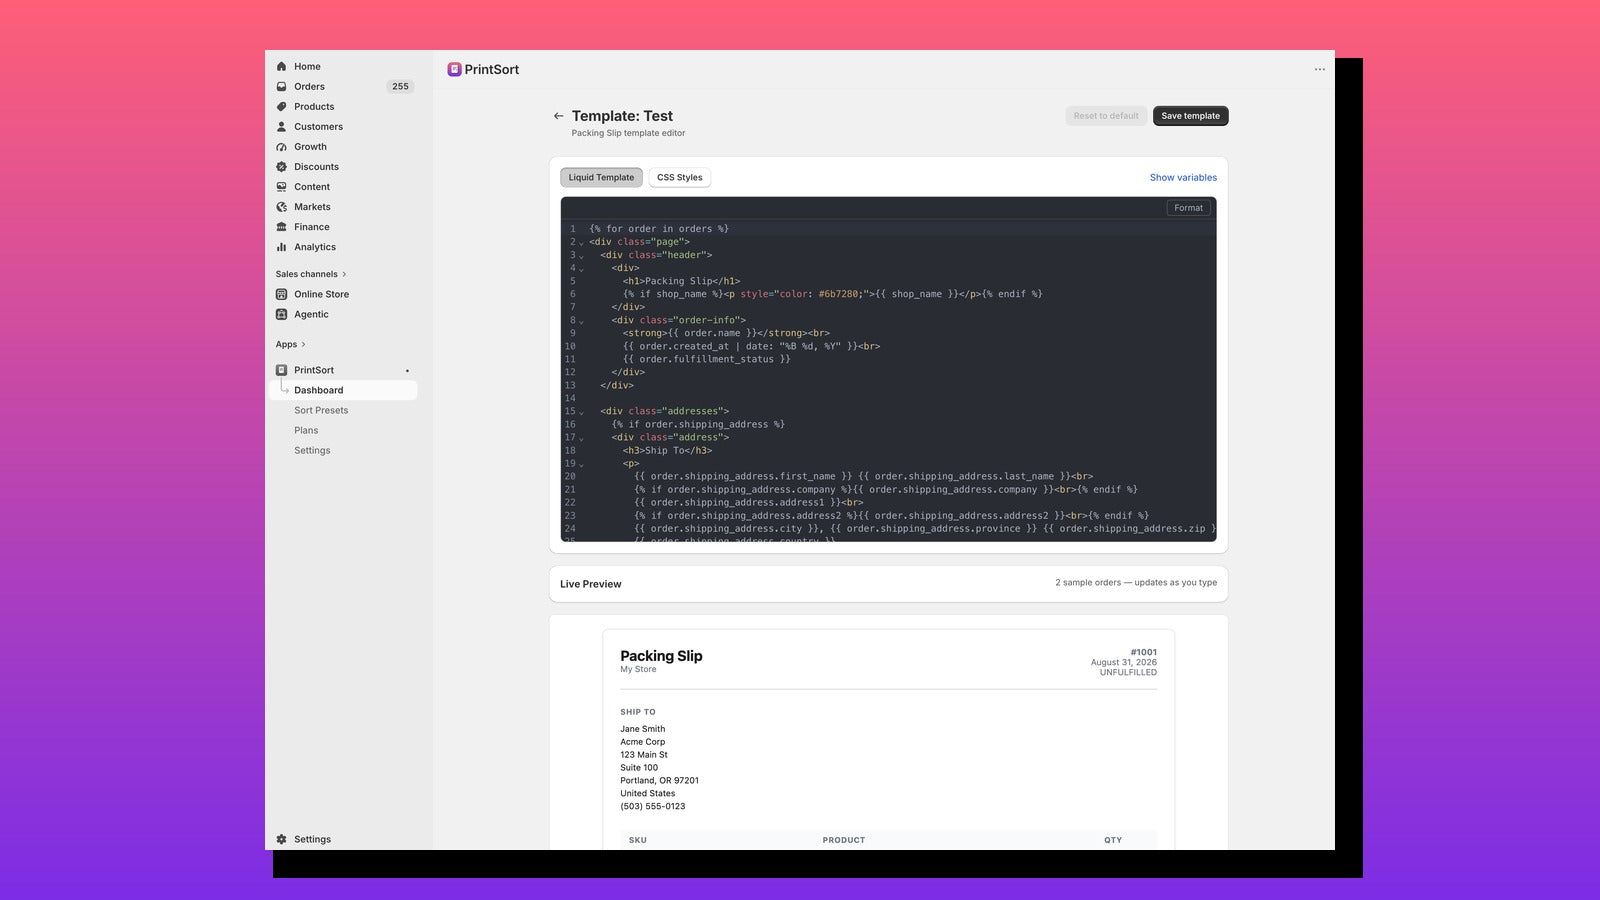The width and height of the screenshot is (1600, 900).
Task: Expand the Sales channels section chevron
Action: pos(344,274)
